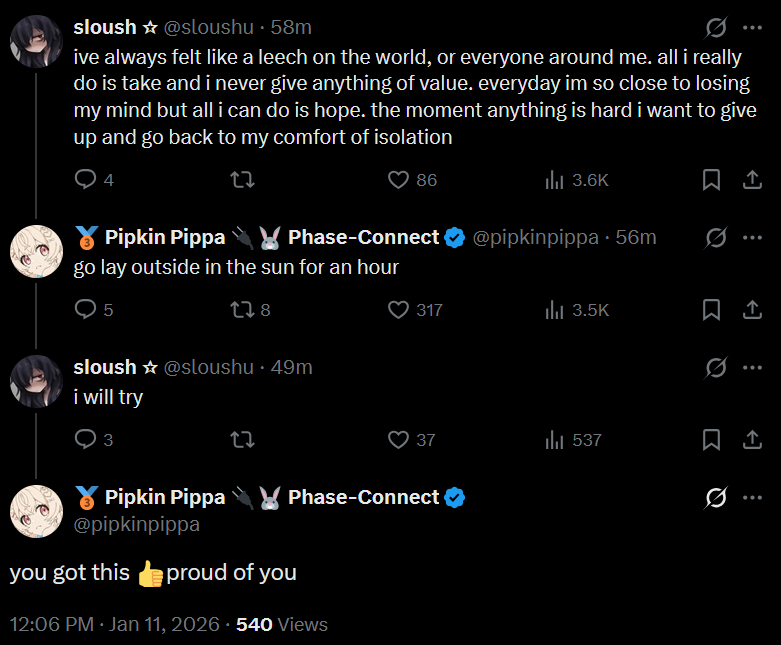Click Grok icon on Pippa's sun tweet
This screenshot has height=645, width=781.
click(716, 237)
